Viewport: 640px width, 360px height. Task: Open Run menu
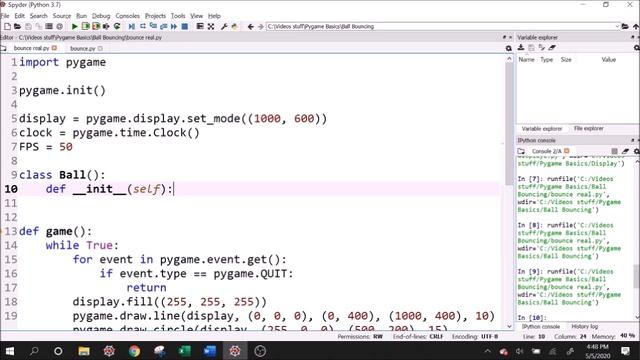tap(82, 16)
